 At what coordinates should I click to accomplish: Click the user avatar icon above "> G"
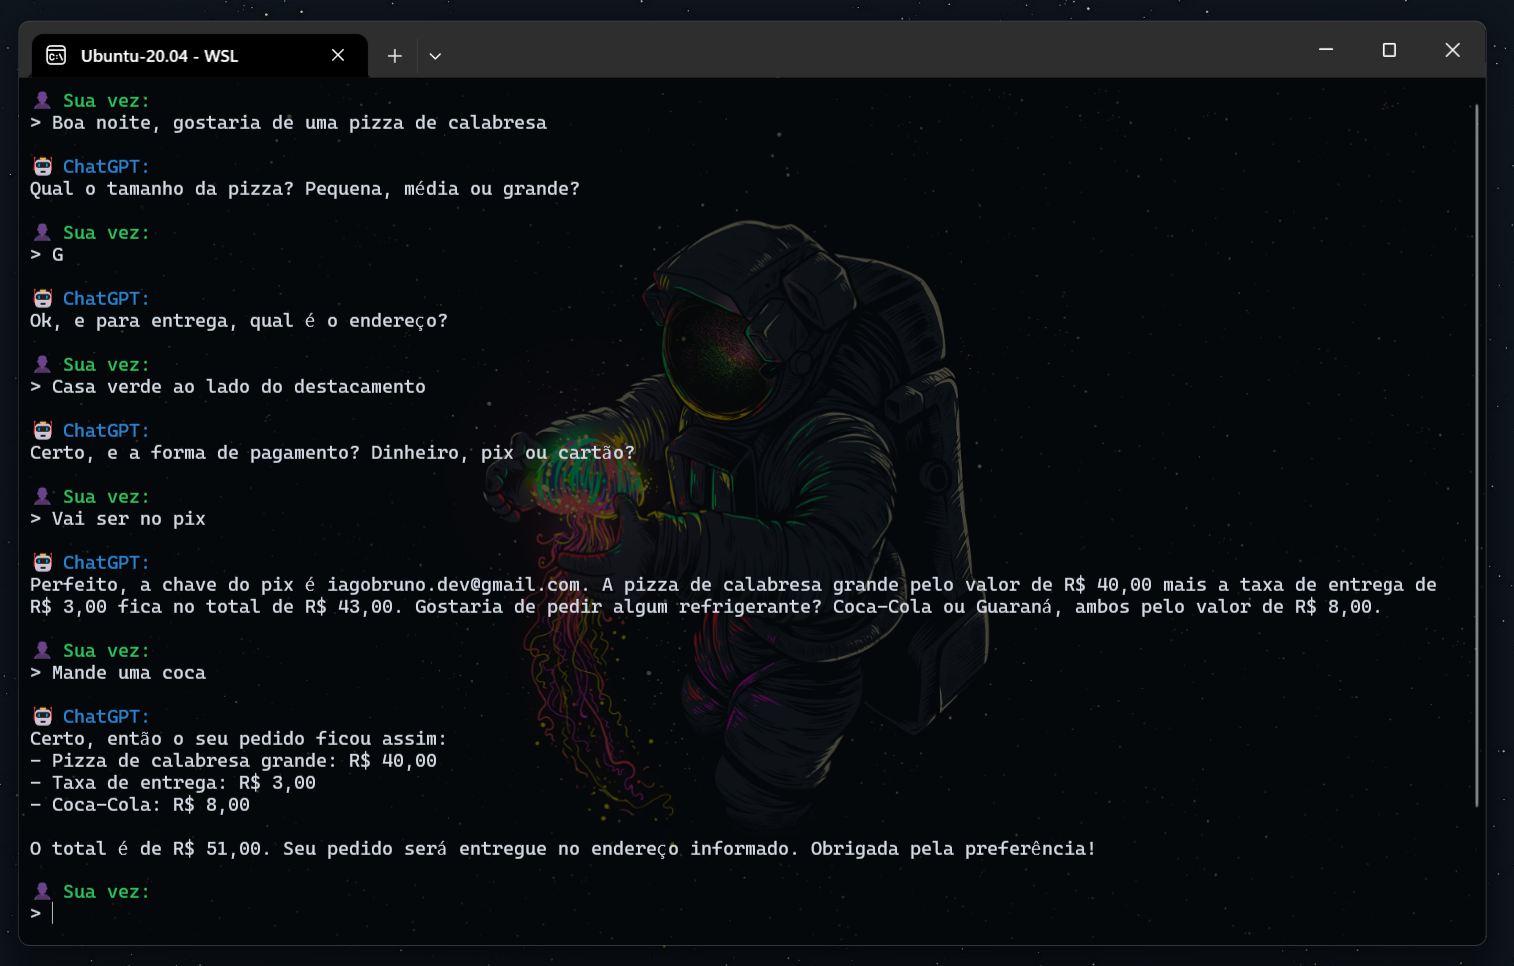pyautogui.click(x=42, y=232)
